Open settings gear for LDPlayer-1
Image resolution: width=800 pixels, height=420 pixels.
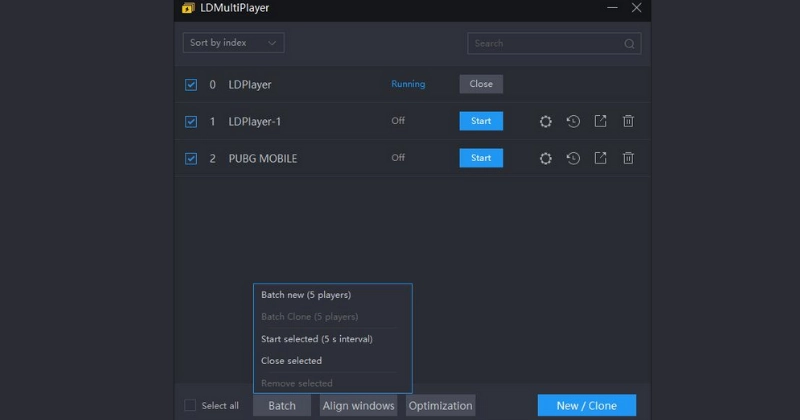[x=545, y=121]
